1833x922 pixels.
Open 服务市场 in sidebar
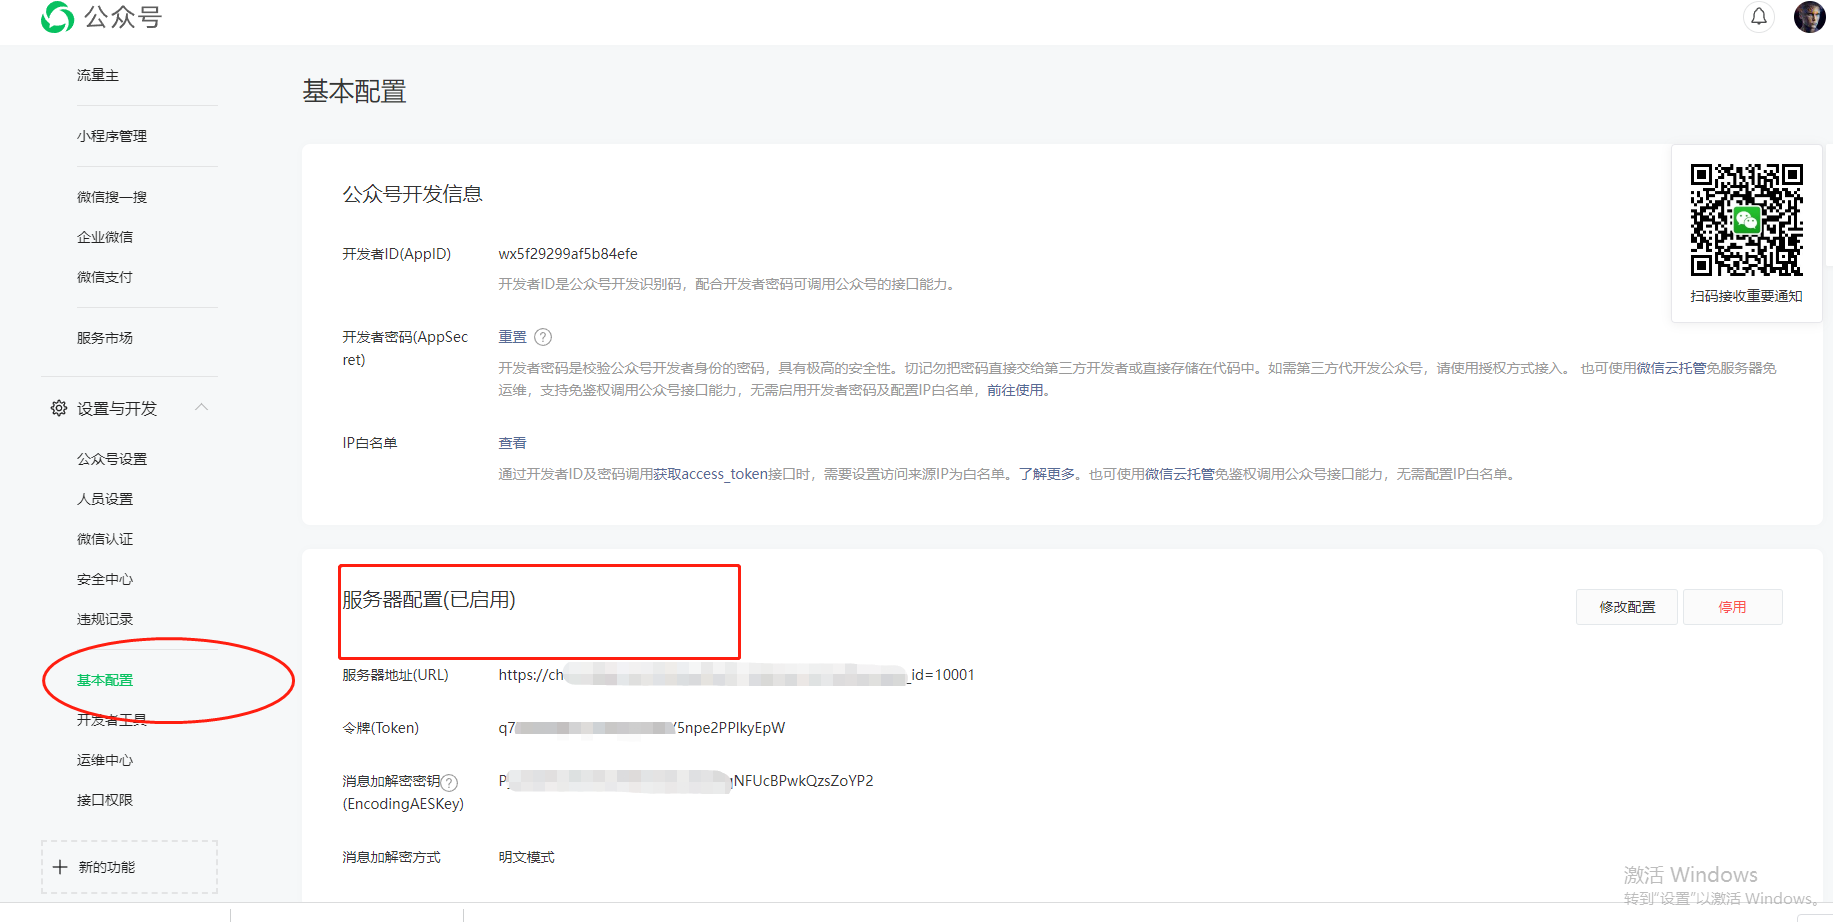105,338
